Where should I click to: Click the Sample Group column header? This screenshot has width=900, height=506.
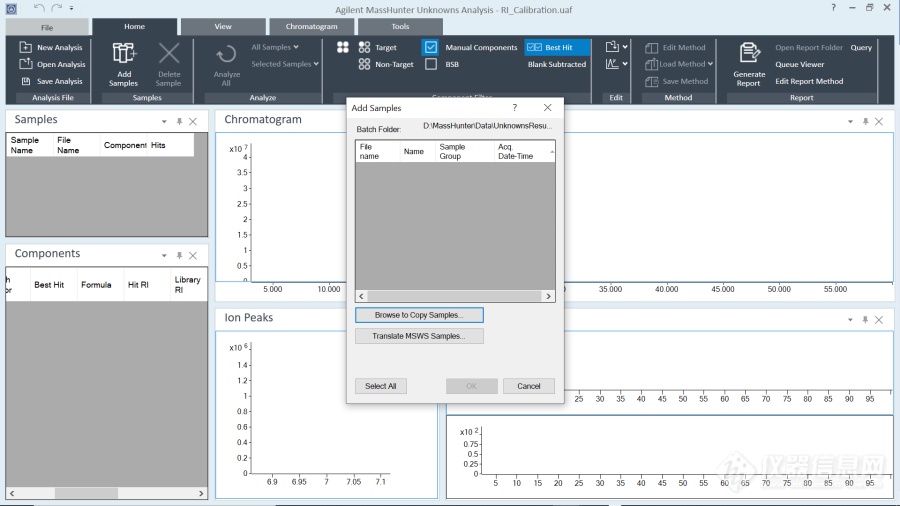464,151
